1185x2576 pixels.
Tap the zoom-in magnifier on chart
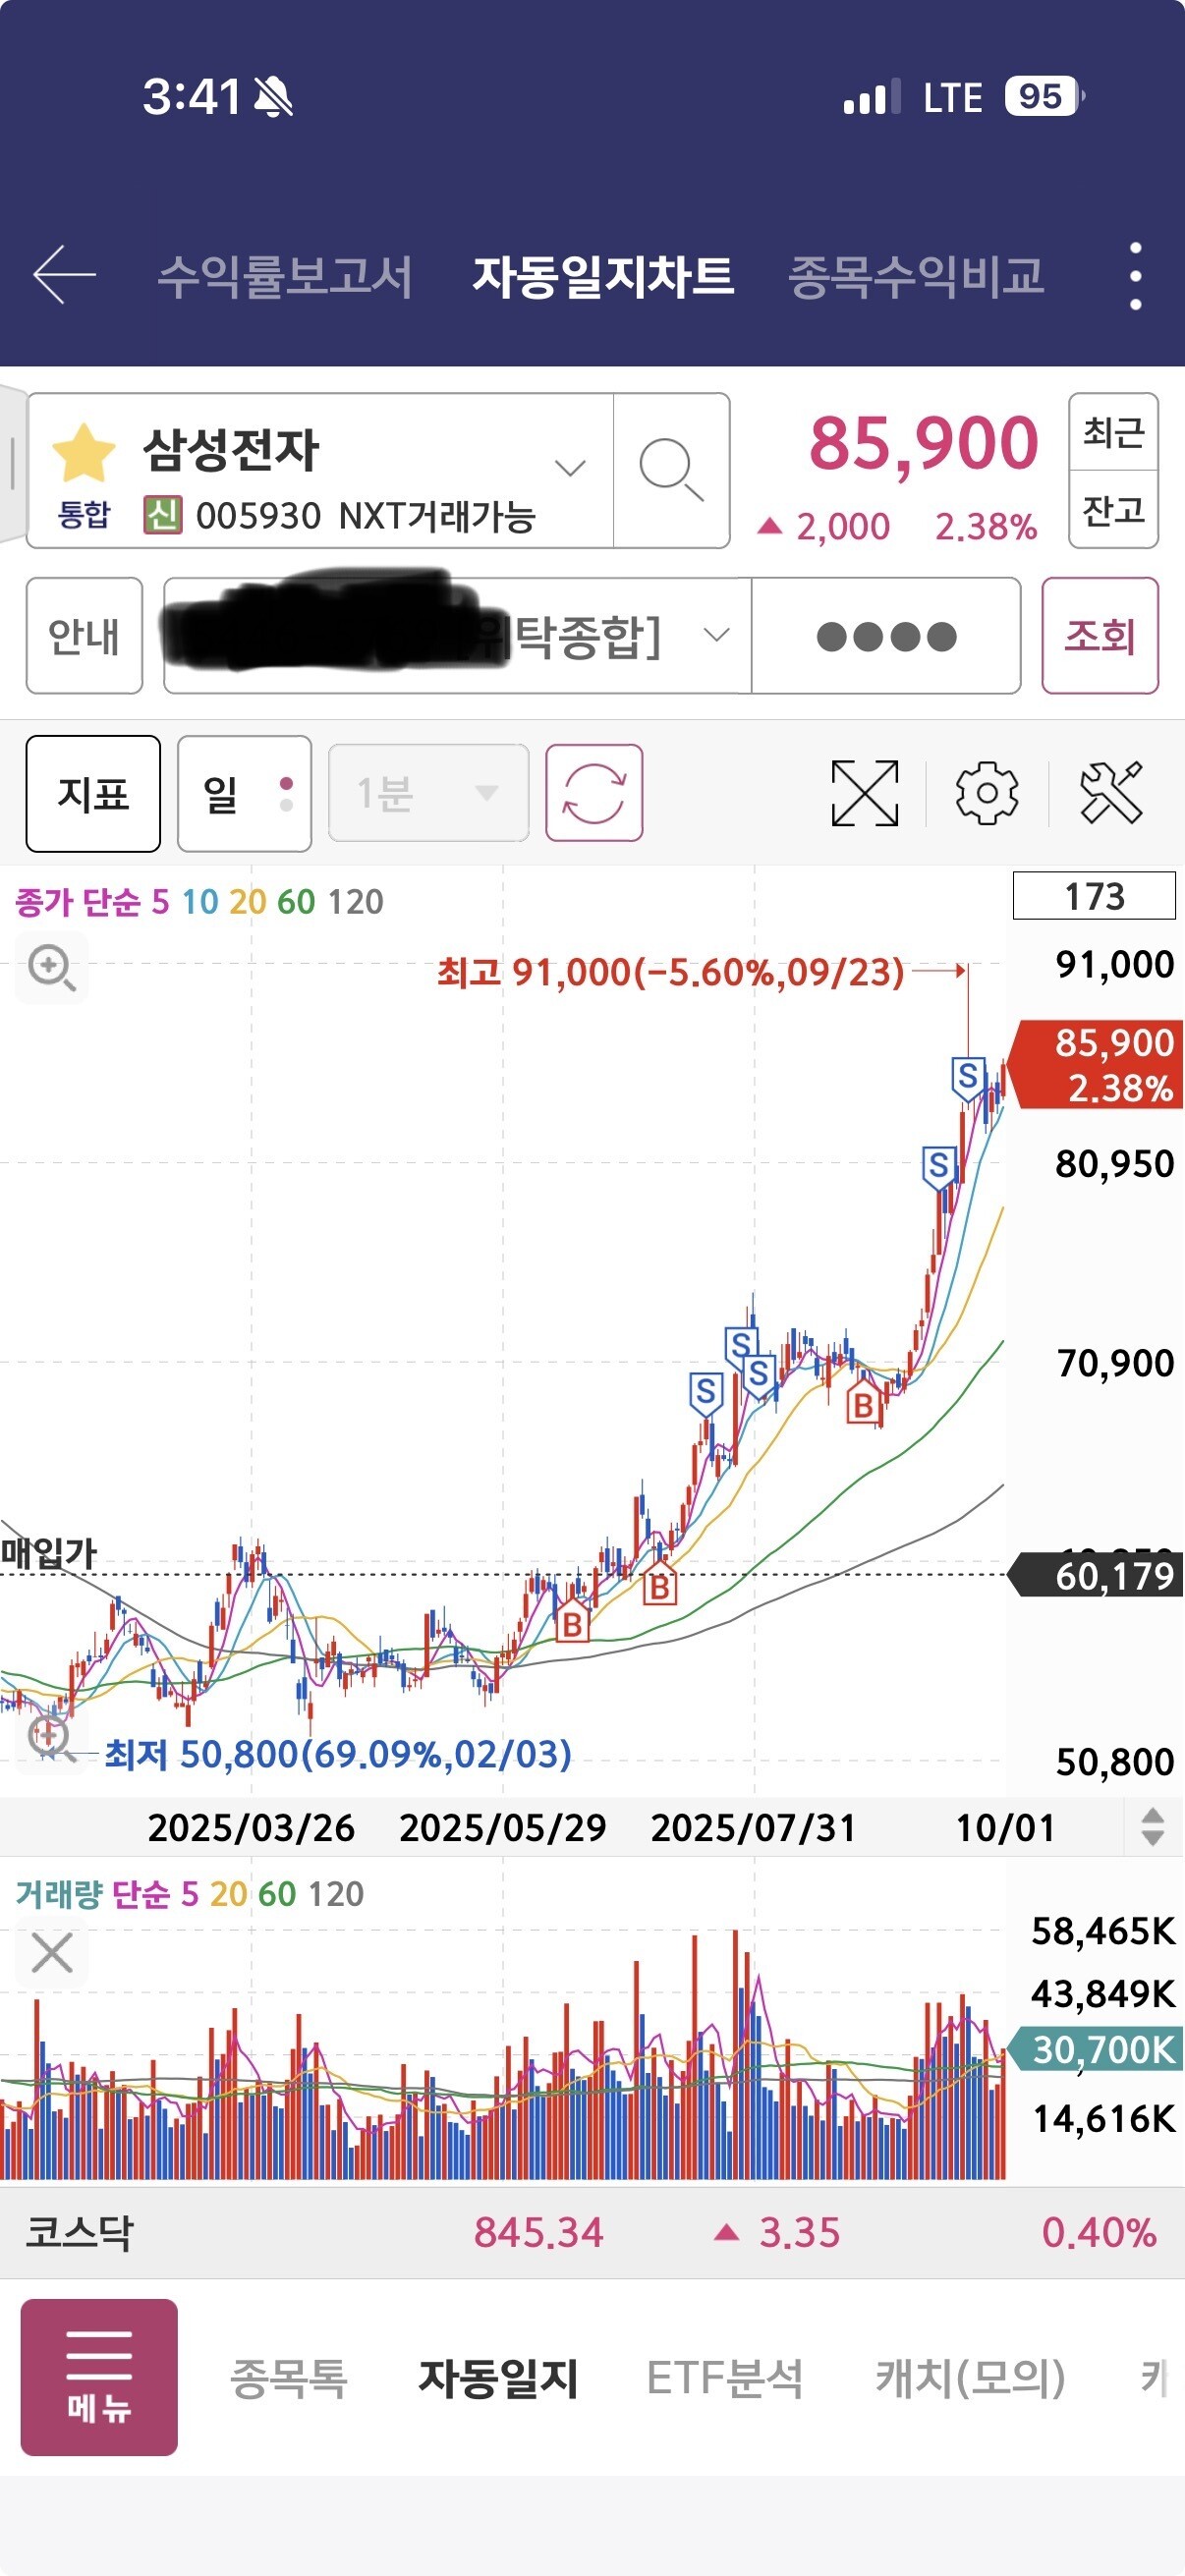52,968
